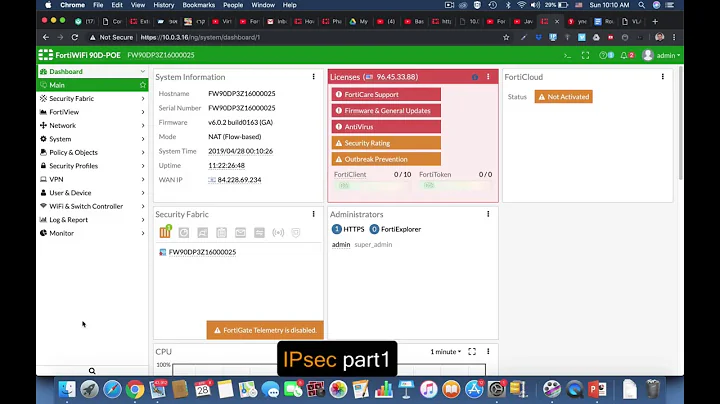Open Licenses widget options menu
Screen dimensions: 720x404
[x=488, y=77]
